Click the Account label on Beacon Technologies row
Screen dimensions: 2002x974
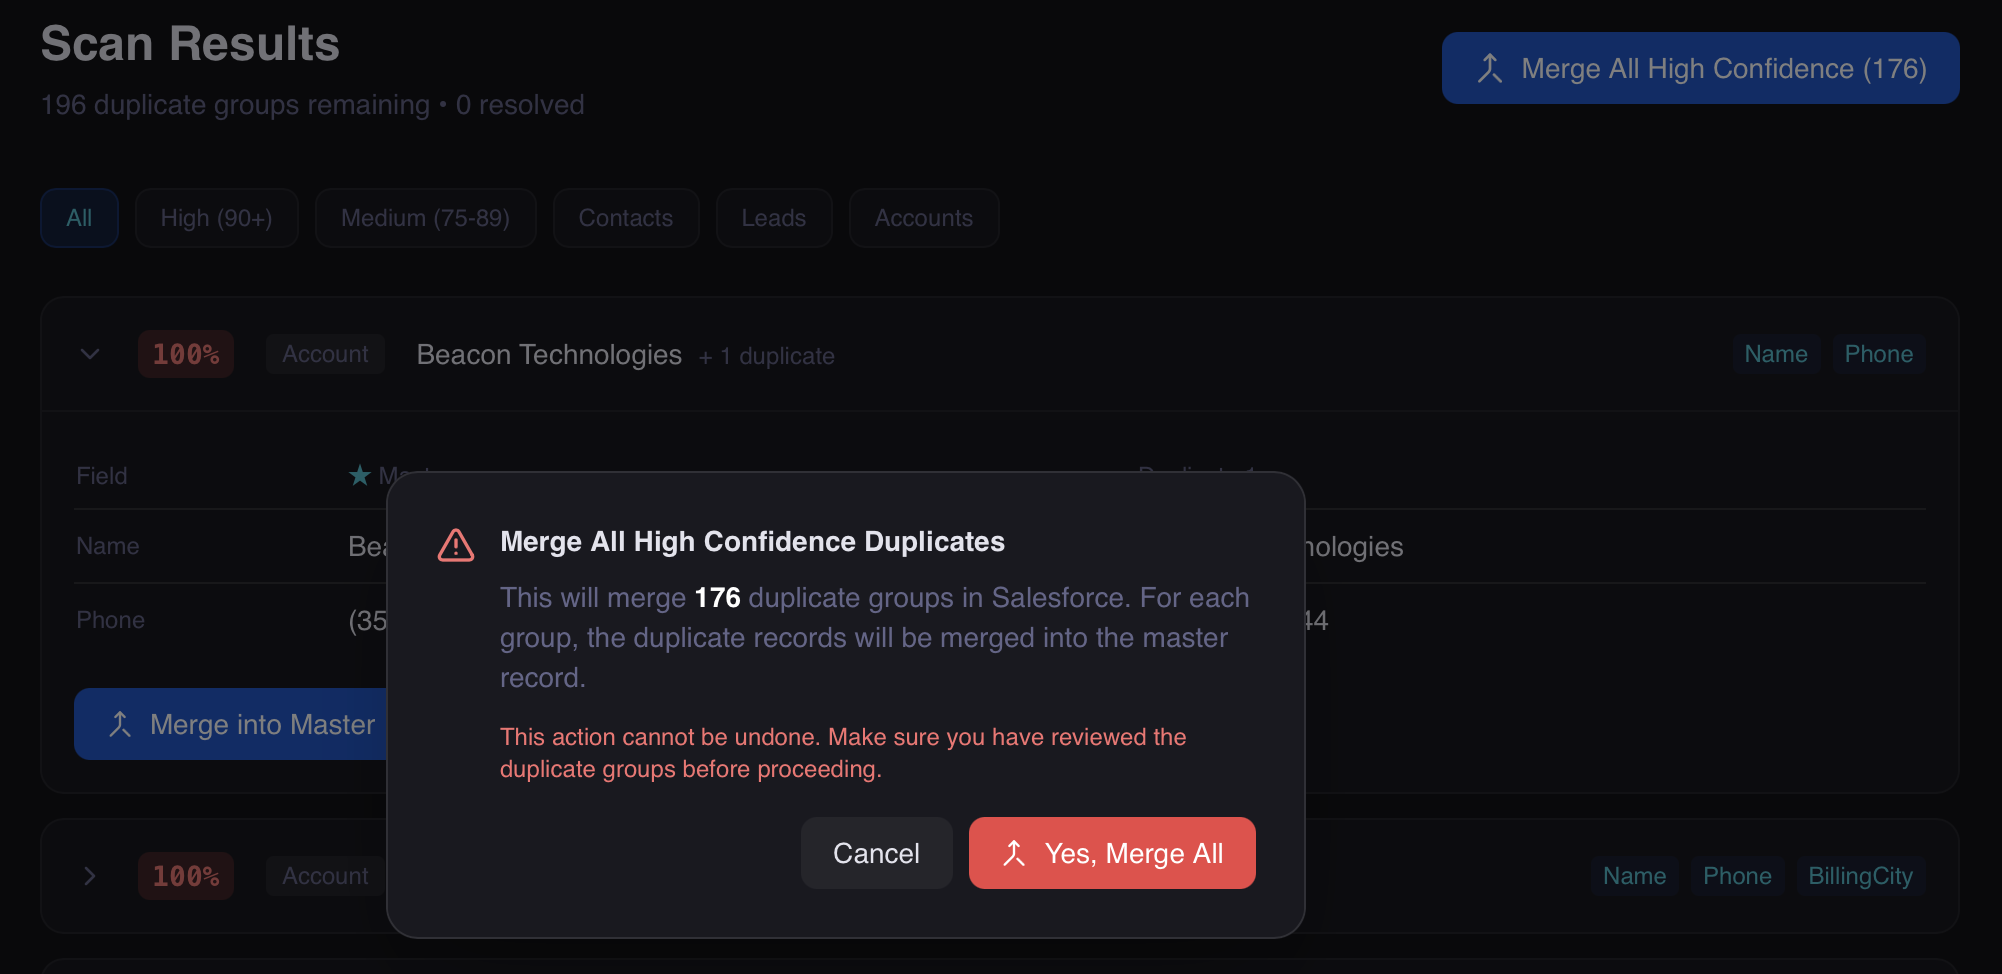[325, 354]
